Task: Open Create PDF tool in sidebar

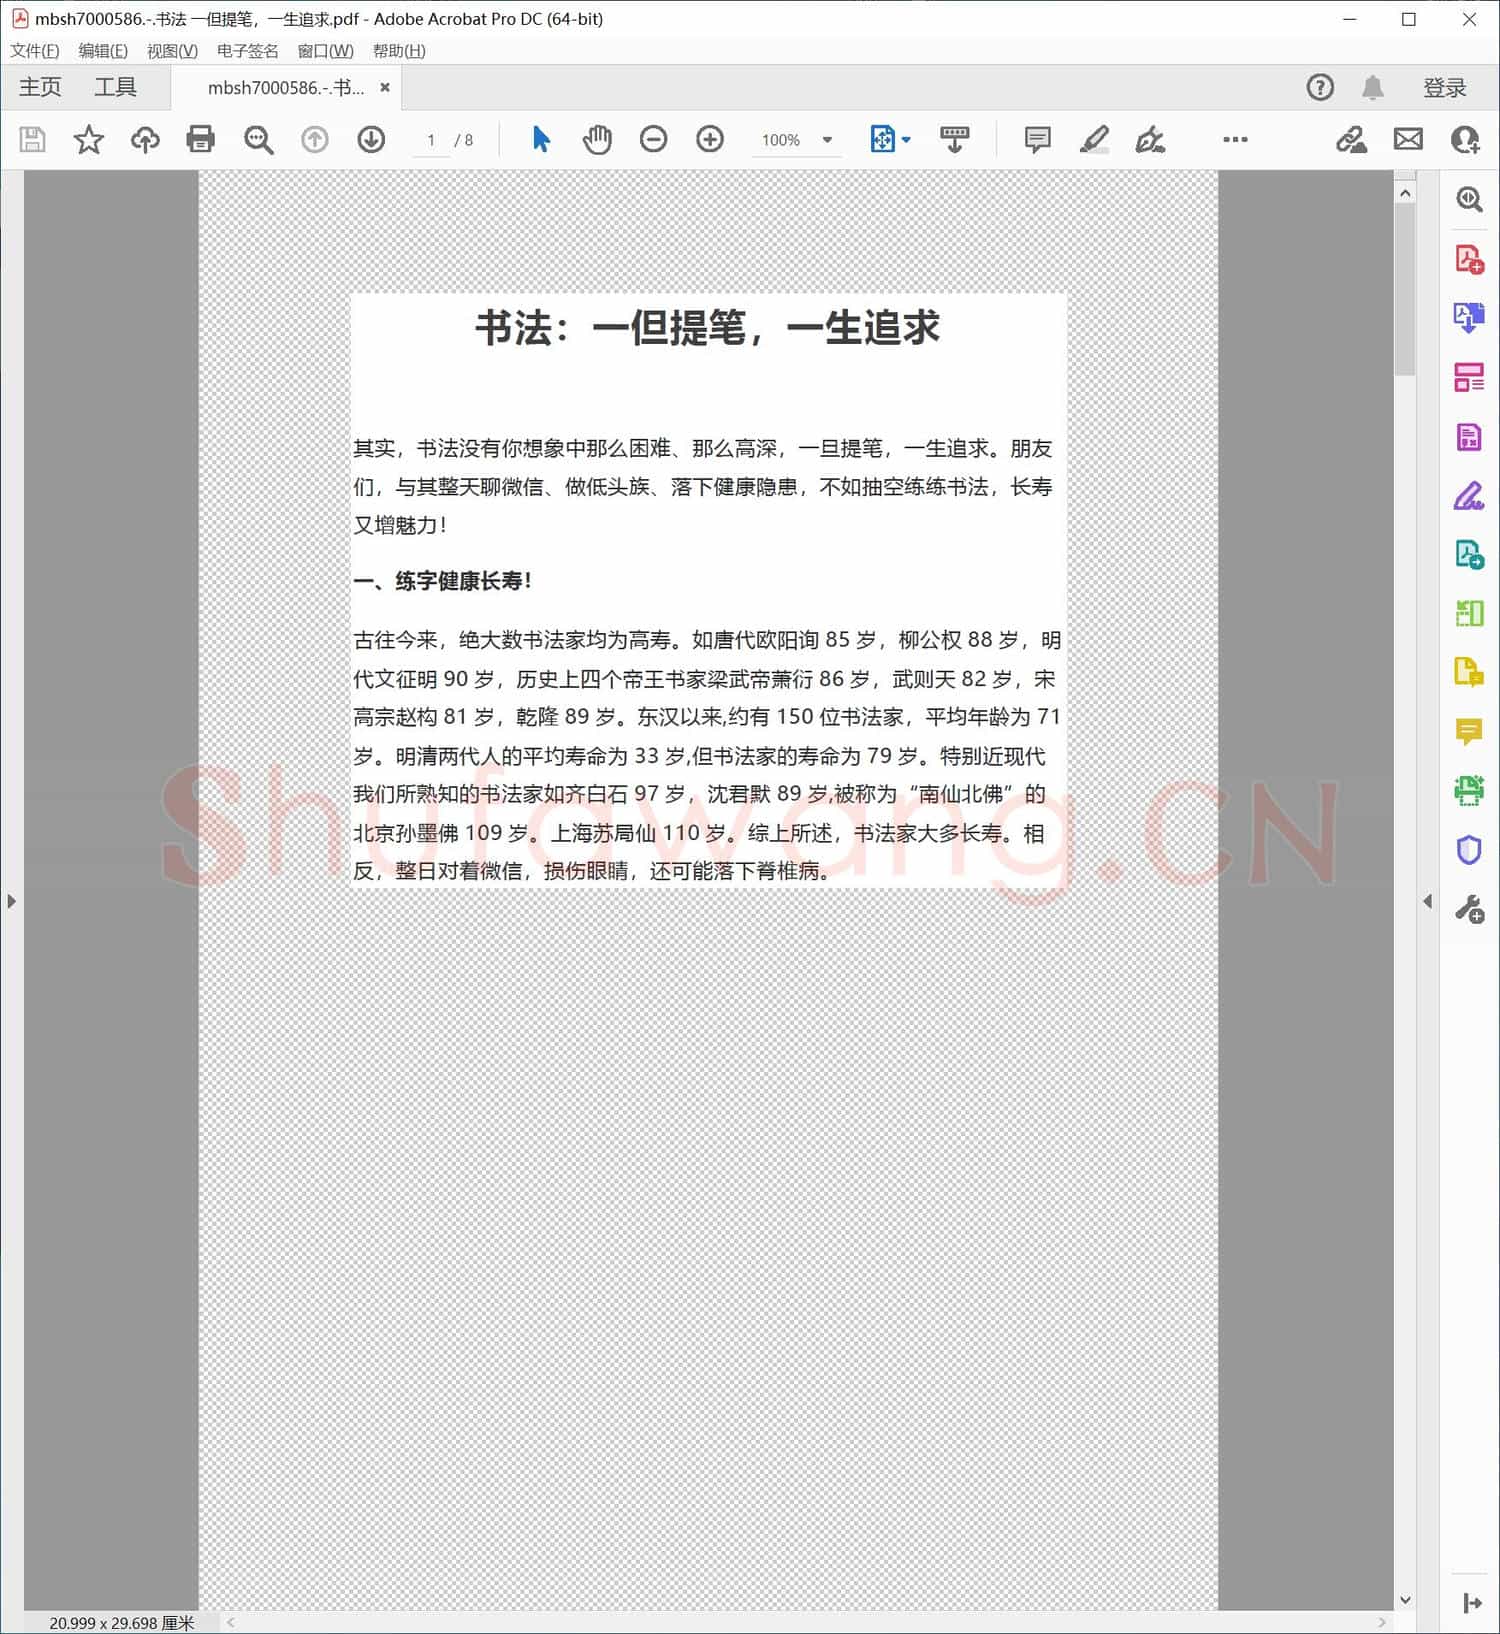Action: click(x=1469, y=259)
